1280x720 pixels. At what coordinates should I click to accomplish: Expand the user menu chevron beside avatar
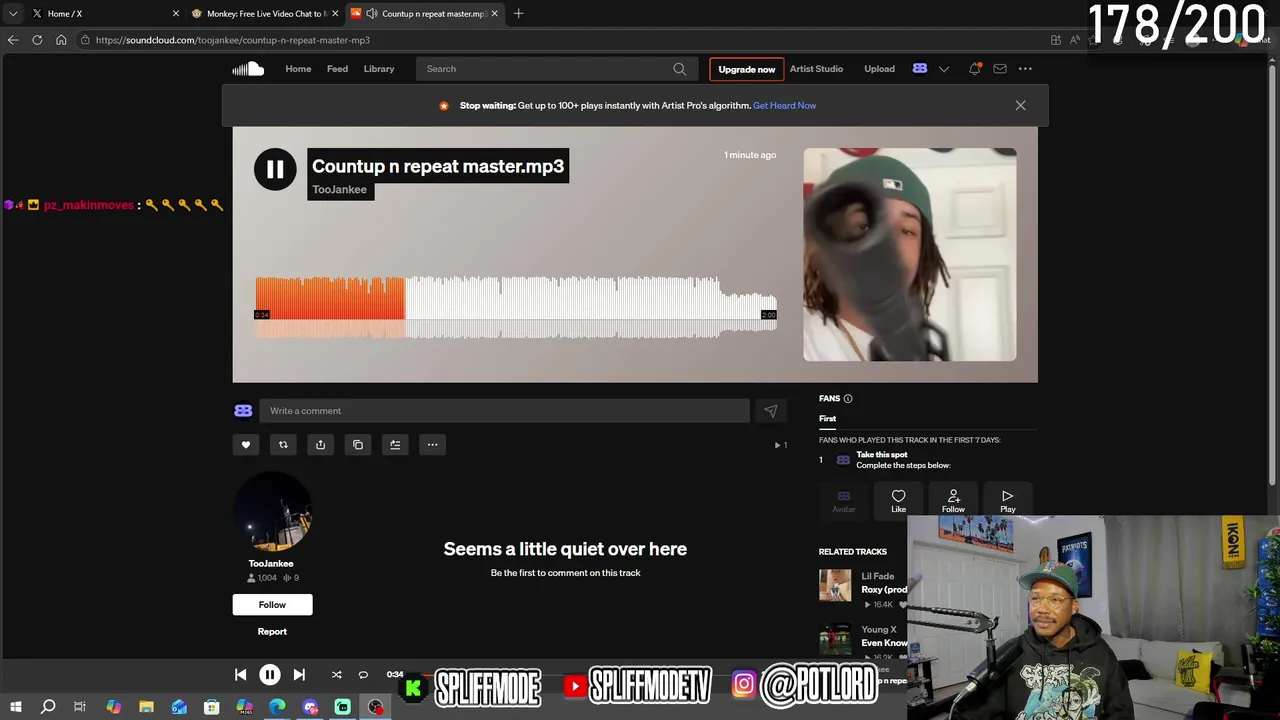pyautogui.click(x=943, y=69)
